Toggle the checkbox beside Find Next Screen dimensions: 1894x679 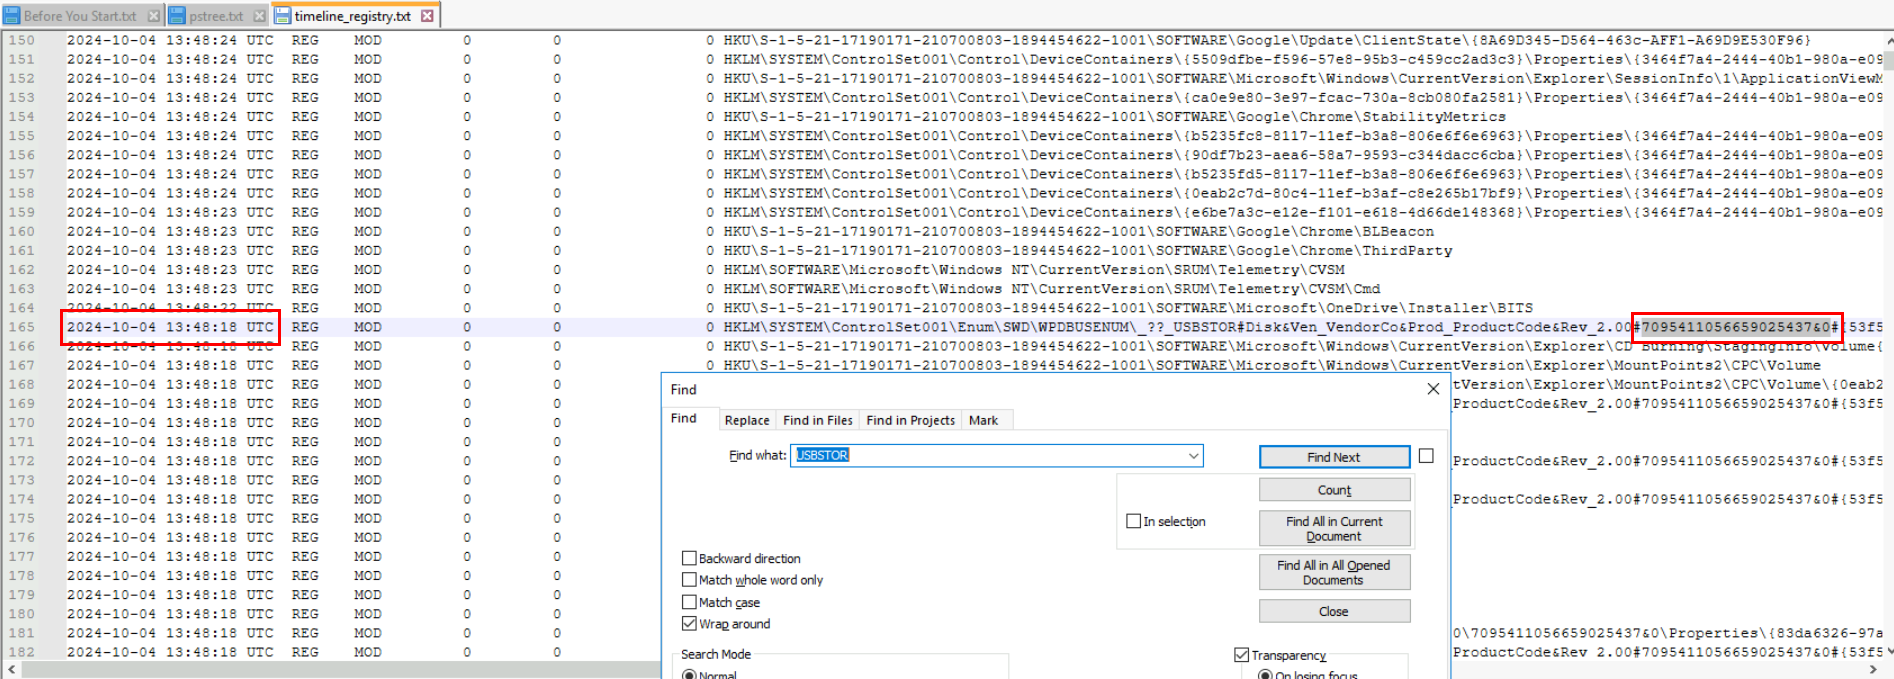tap(1426, 456)
